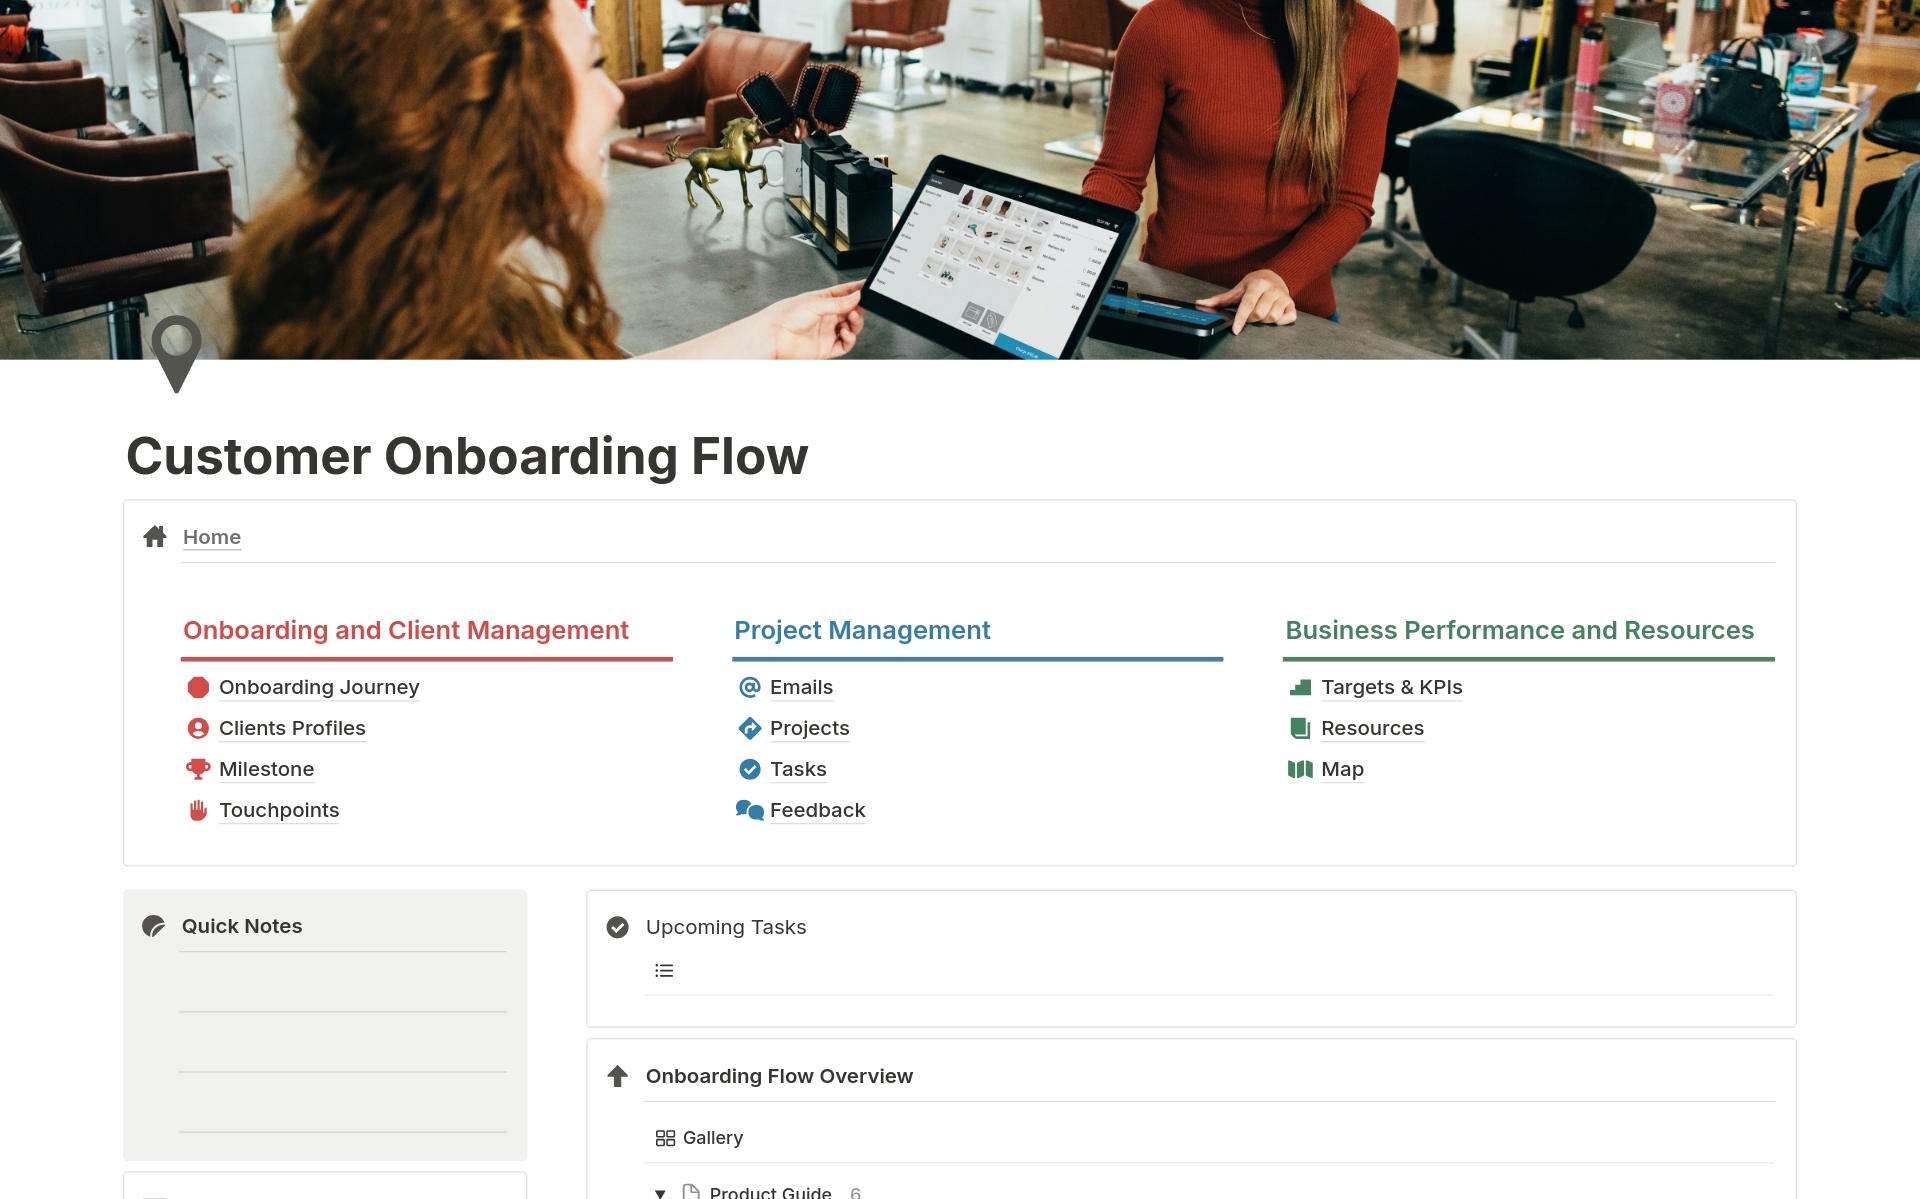Click the Home breadcrumb navigation item

click(211, 537)
